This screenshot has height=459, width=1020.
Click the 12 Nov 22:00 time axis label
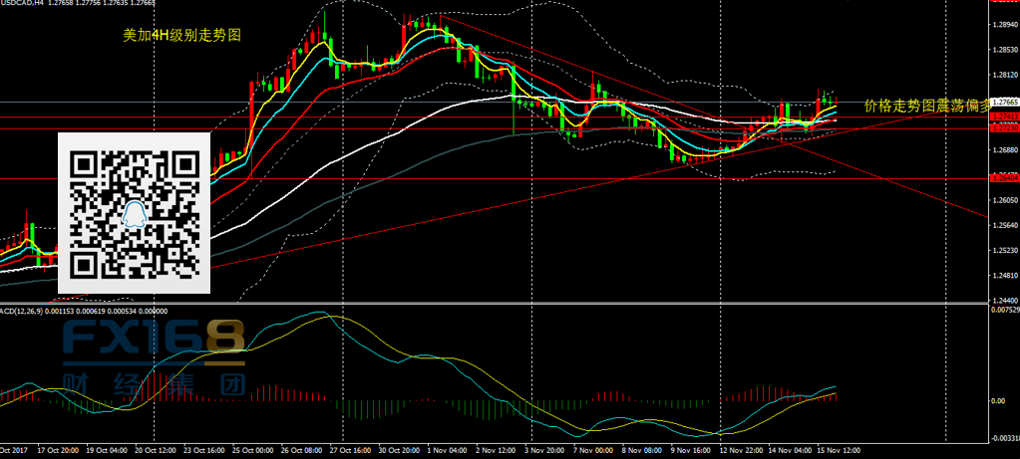point(740,450)
